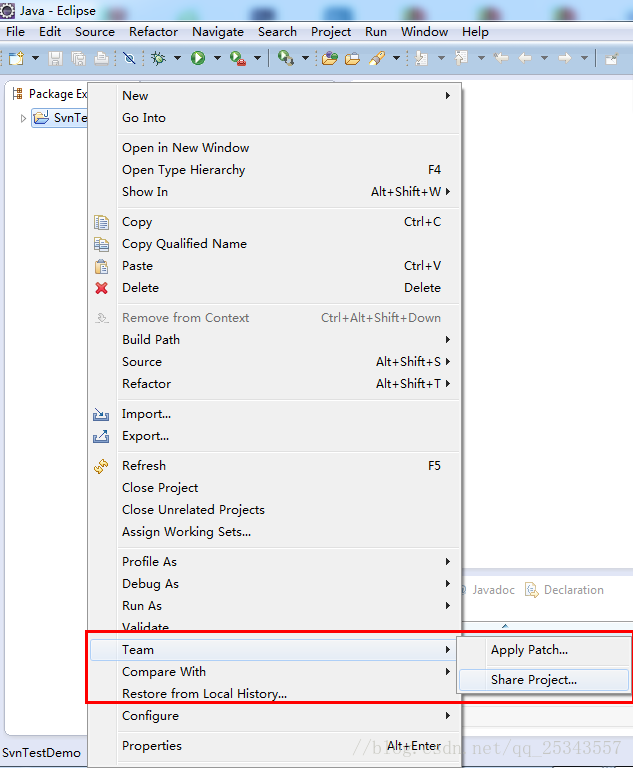Click the External Tools icon
Screen dimensions: 633x768
[285, 58]
